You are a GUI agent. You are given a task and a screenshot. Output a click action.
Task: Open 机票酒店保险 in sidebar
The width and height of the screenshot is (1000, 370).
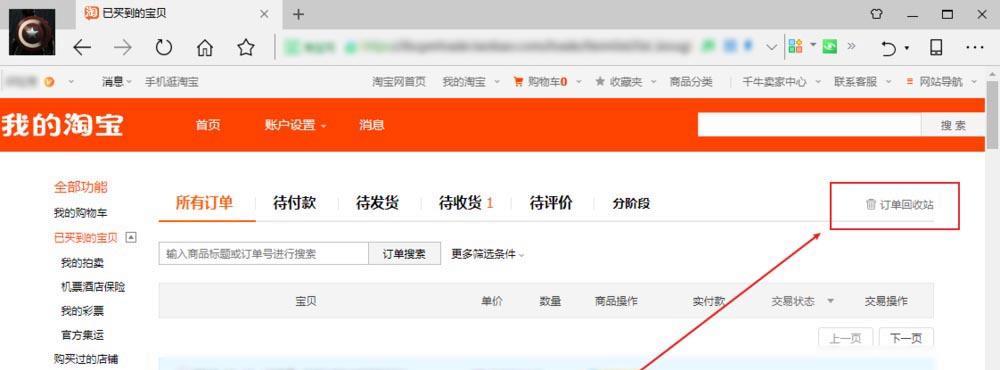click(x=93, y=287)
